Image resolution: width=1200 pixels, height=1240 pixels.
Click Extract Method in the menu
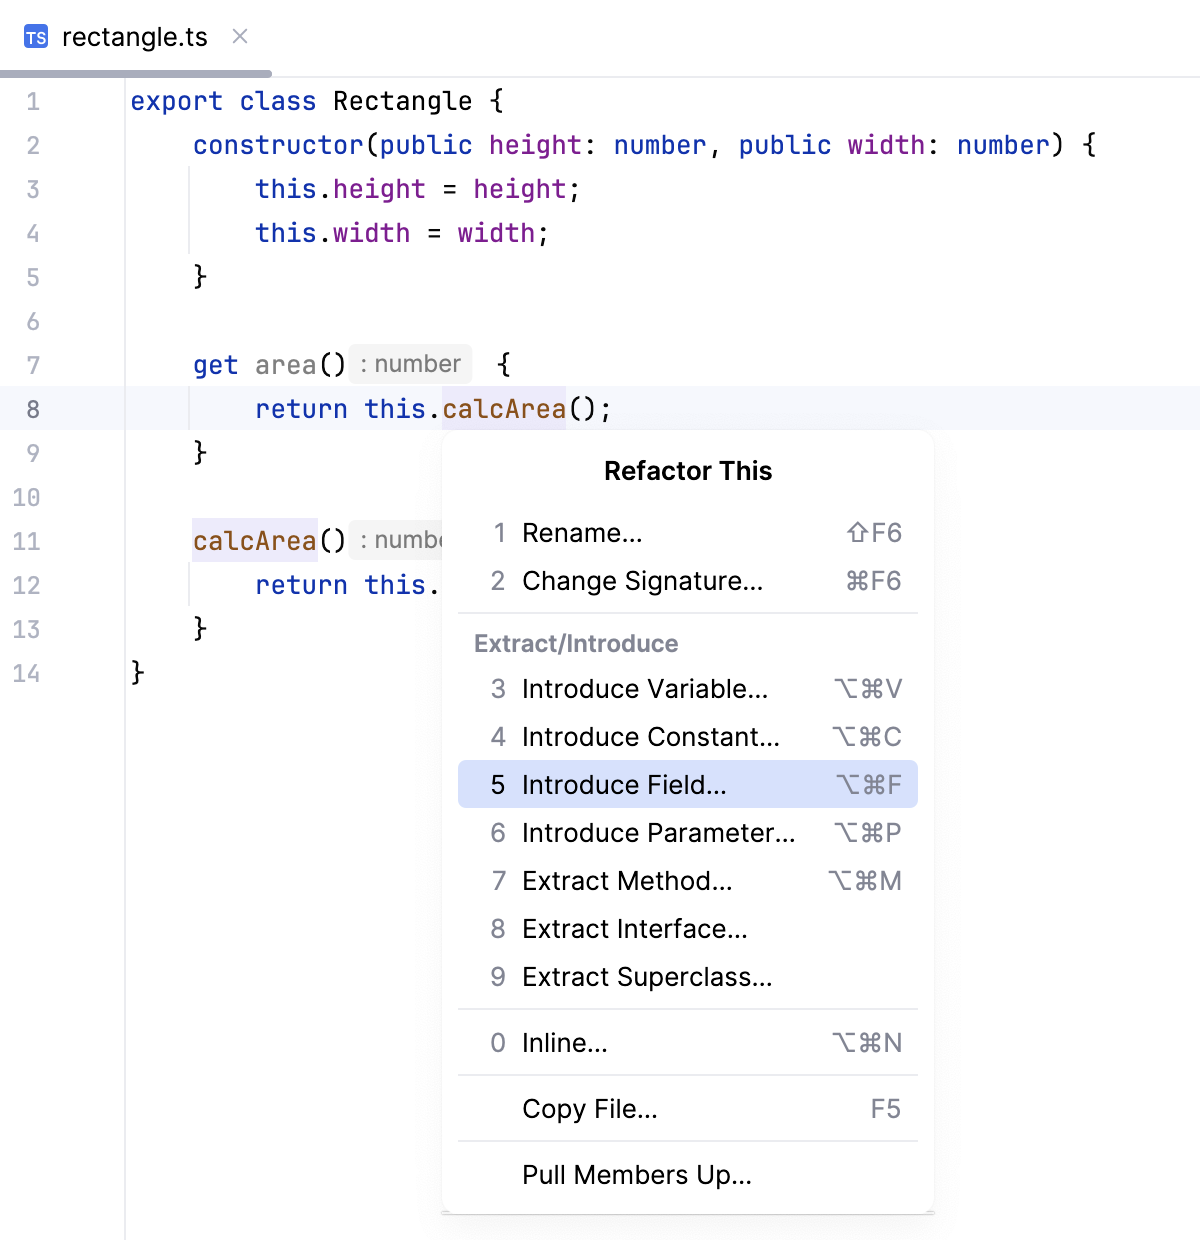click(x=627, y=881)
